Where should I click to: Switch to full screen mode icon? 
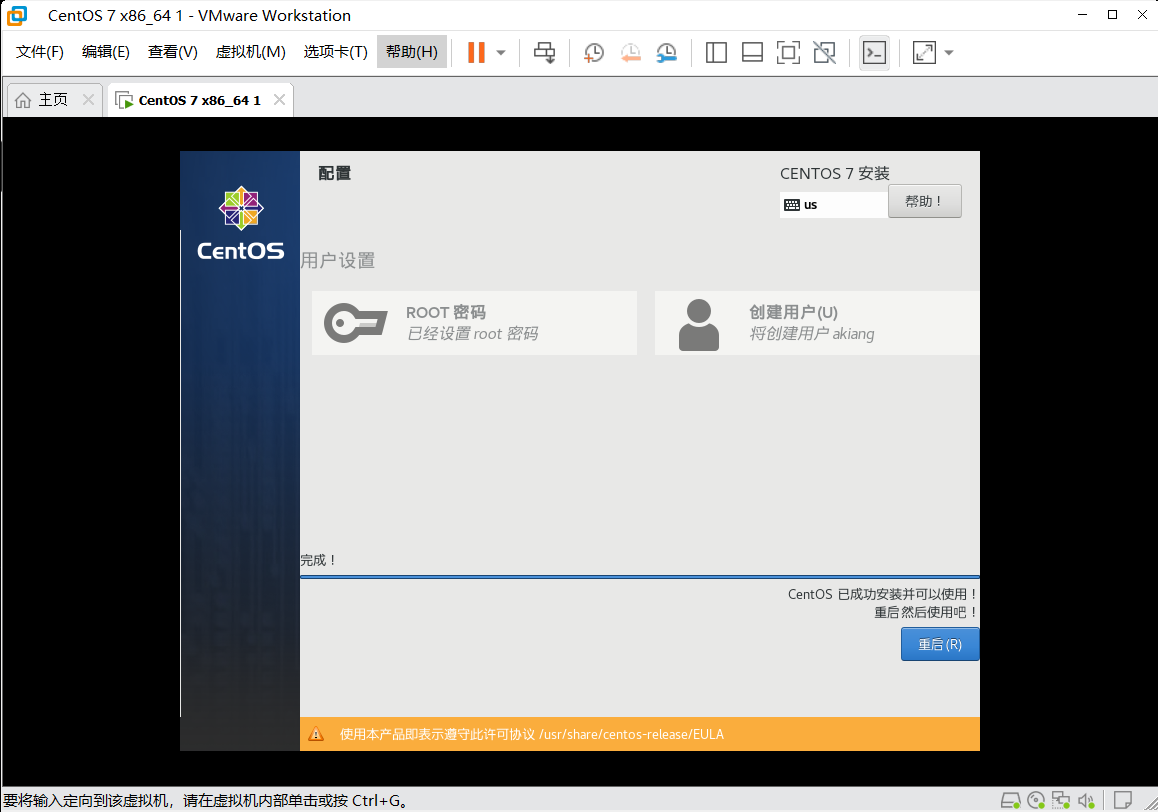(x=789, y=52)
